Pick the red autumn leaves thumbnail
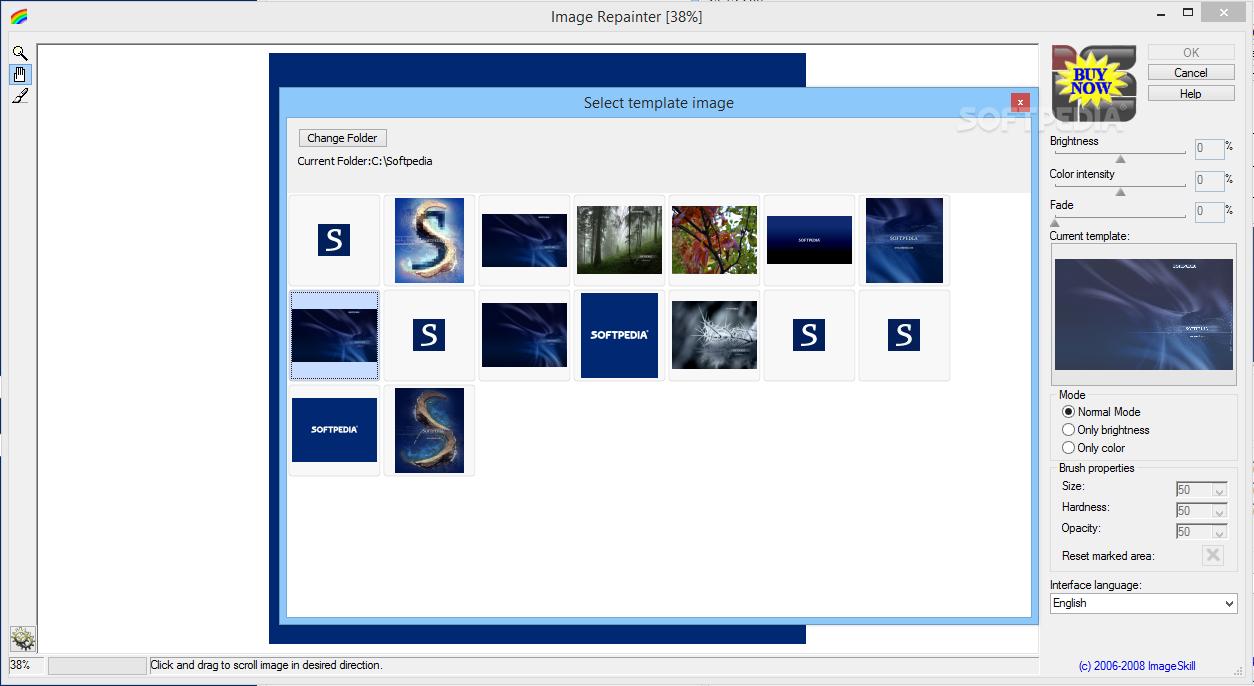This screenshot has width=1254, height=686. [x=714, y=240]
